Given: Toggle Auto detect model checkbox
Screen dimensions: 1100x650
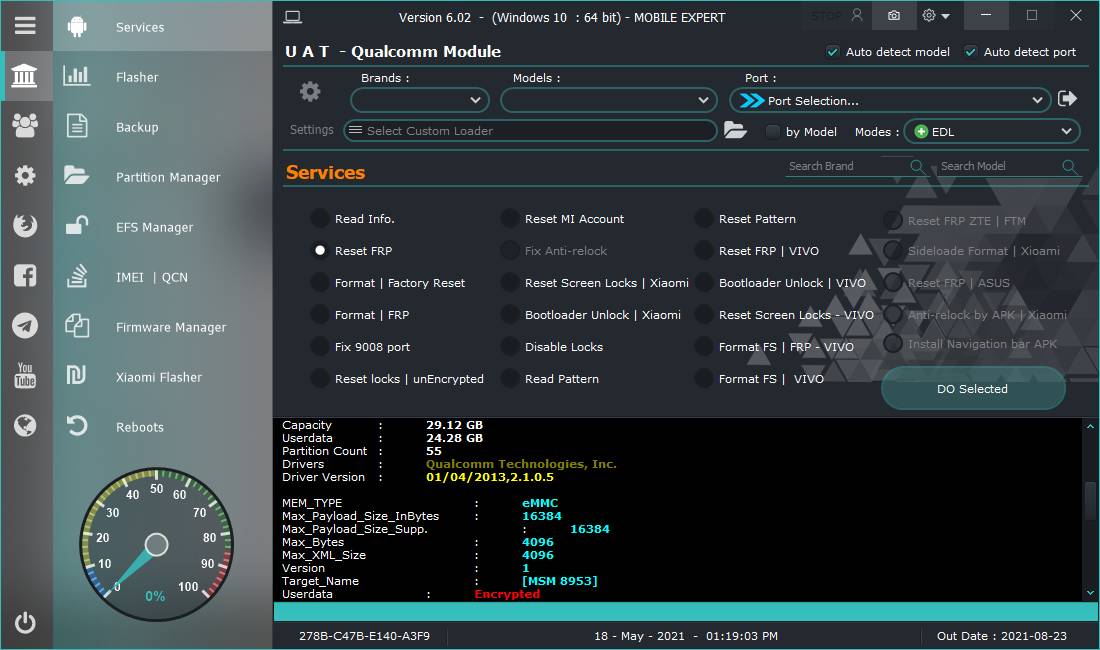Looking at the screenshot, I should (833, 52).
